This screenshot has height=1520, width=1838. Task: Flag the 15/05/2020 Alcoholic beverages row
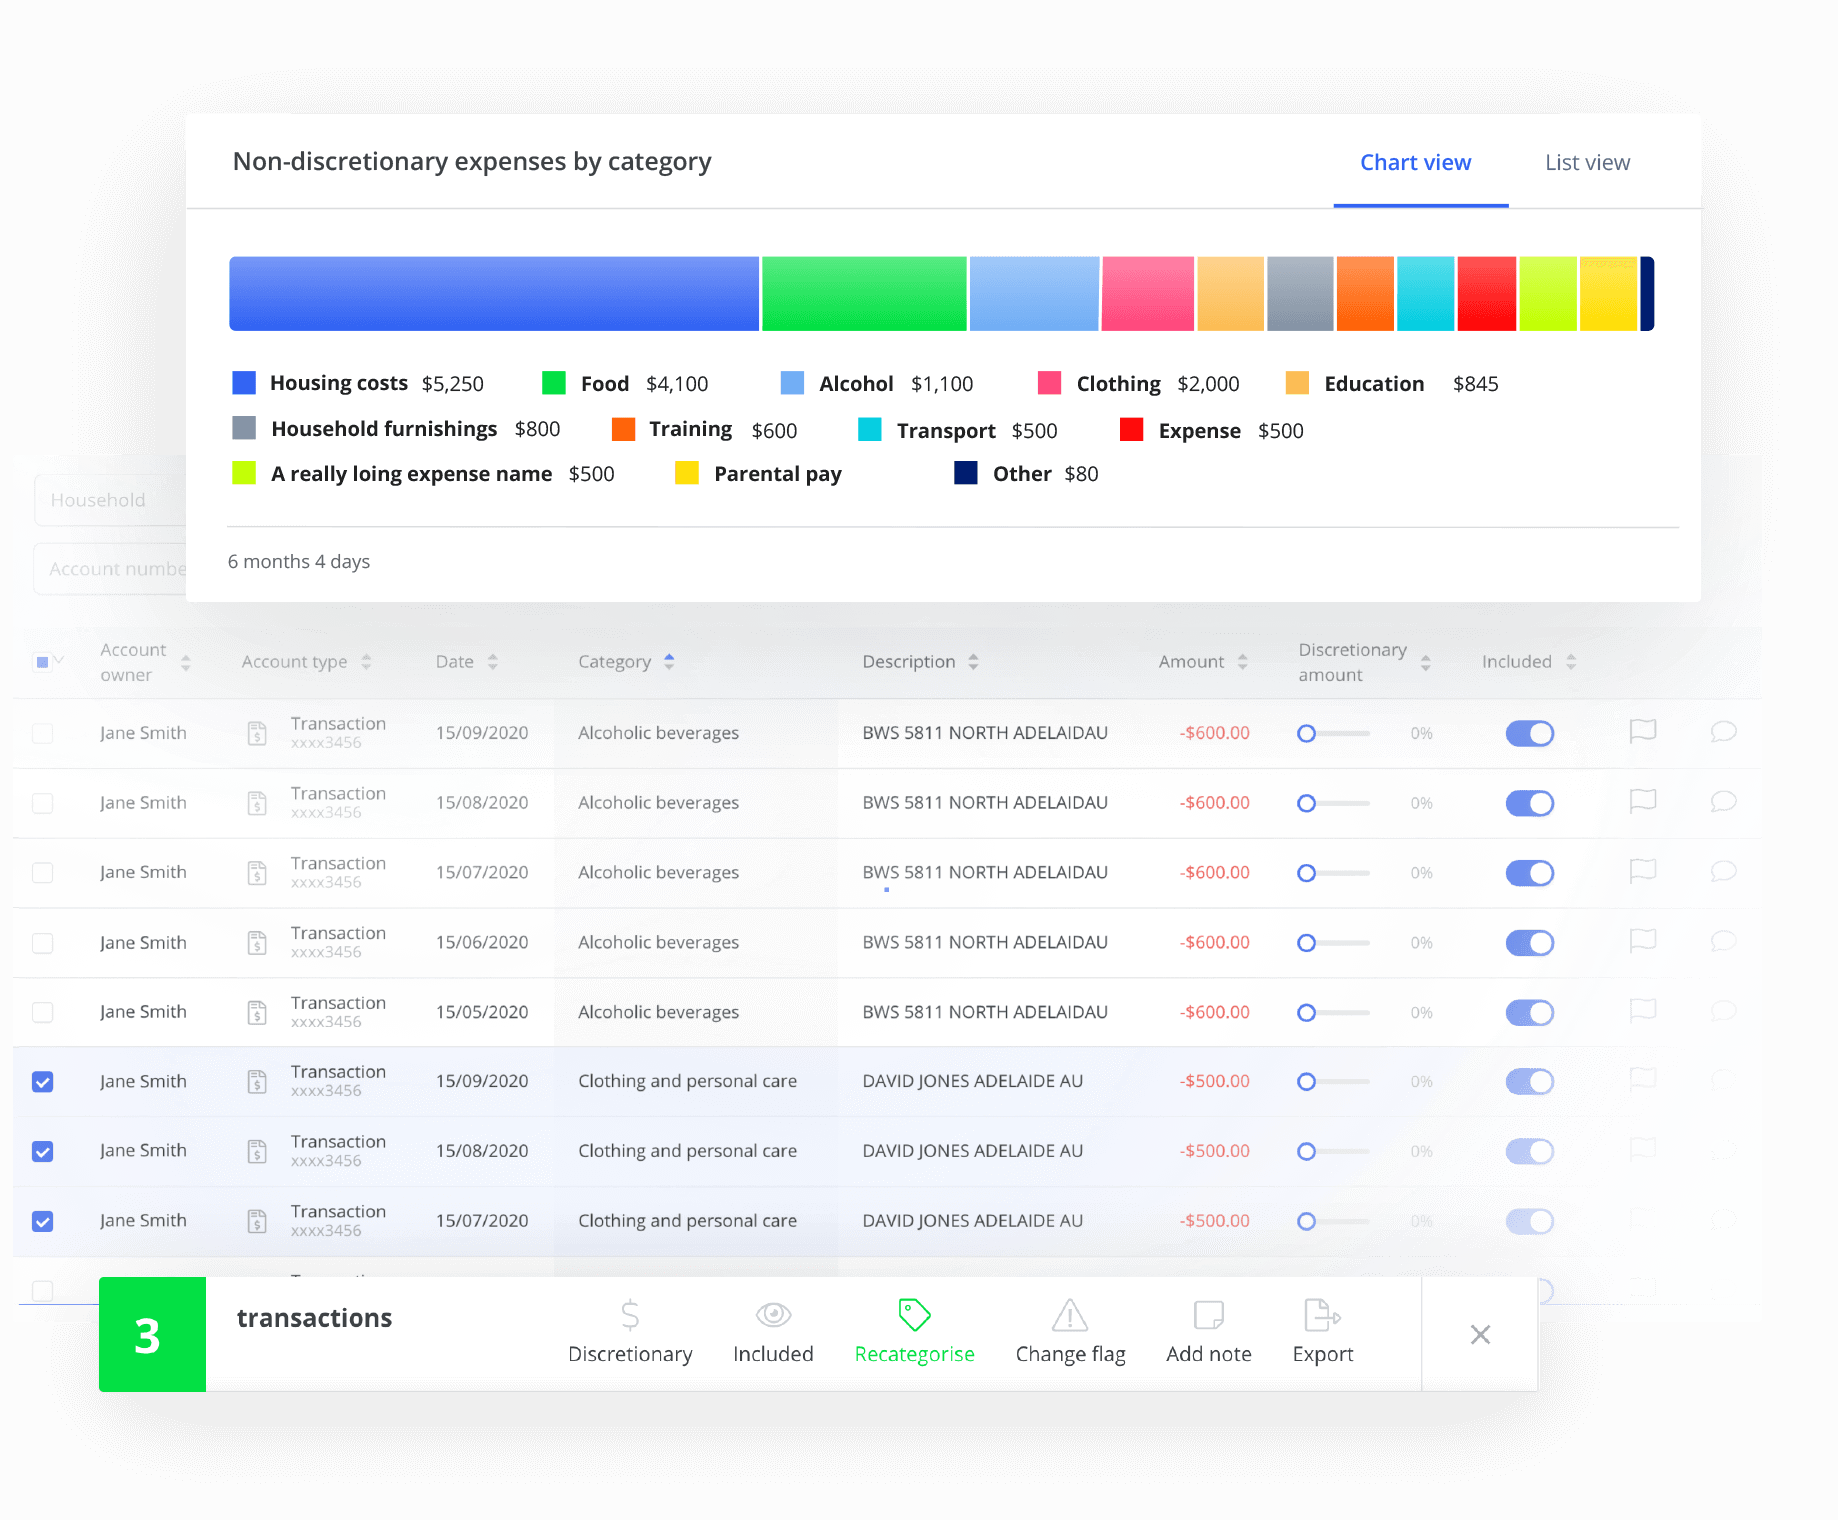[1643, 1011]
